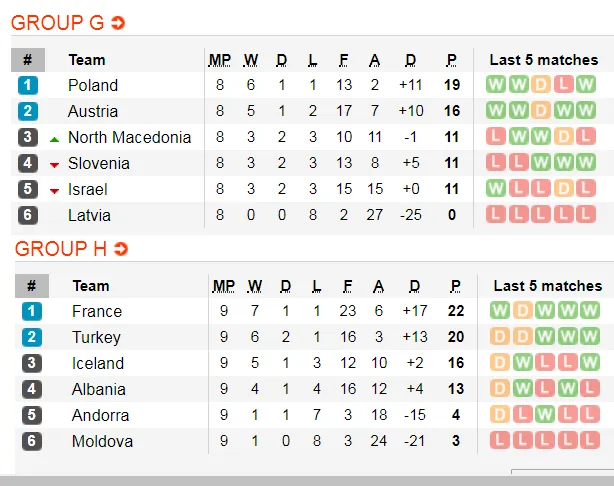
Task: Click the GROUP H heading link
Action: [60, 248]
